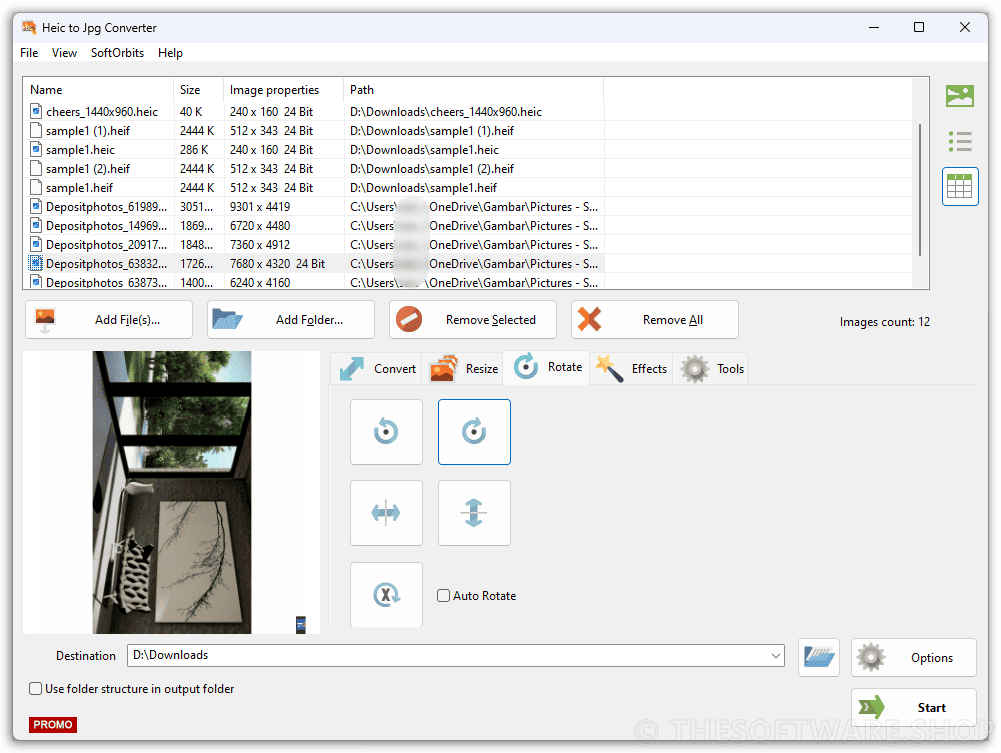Click the file icon of Depositphotos_61989

36,207
